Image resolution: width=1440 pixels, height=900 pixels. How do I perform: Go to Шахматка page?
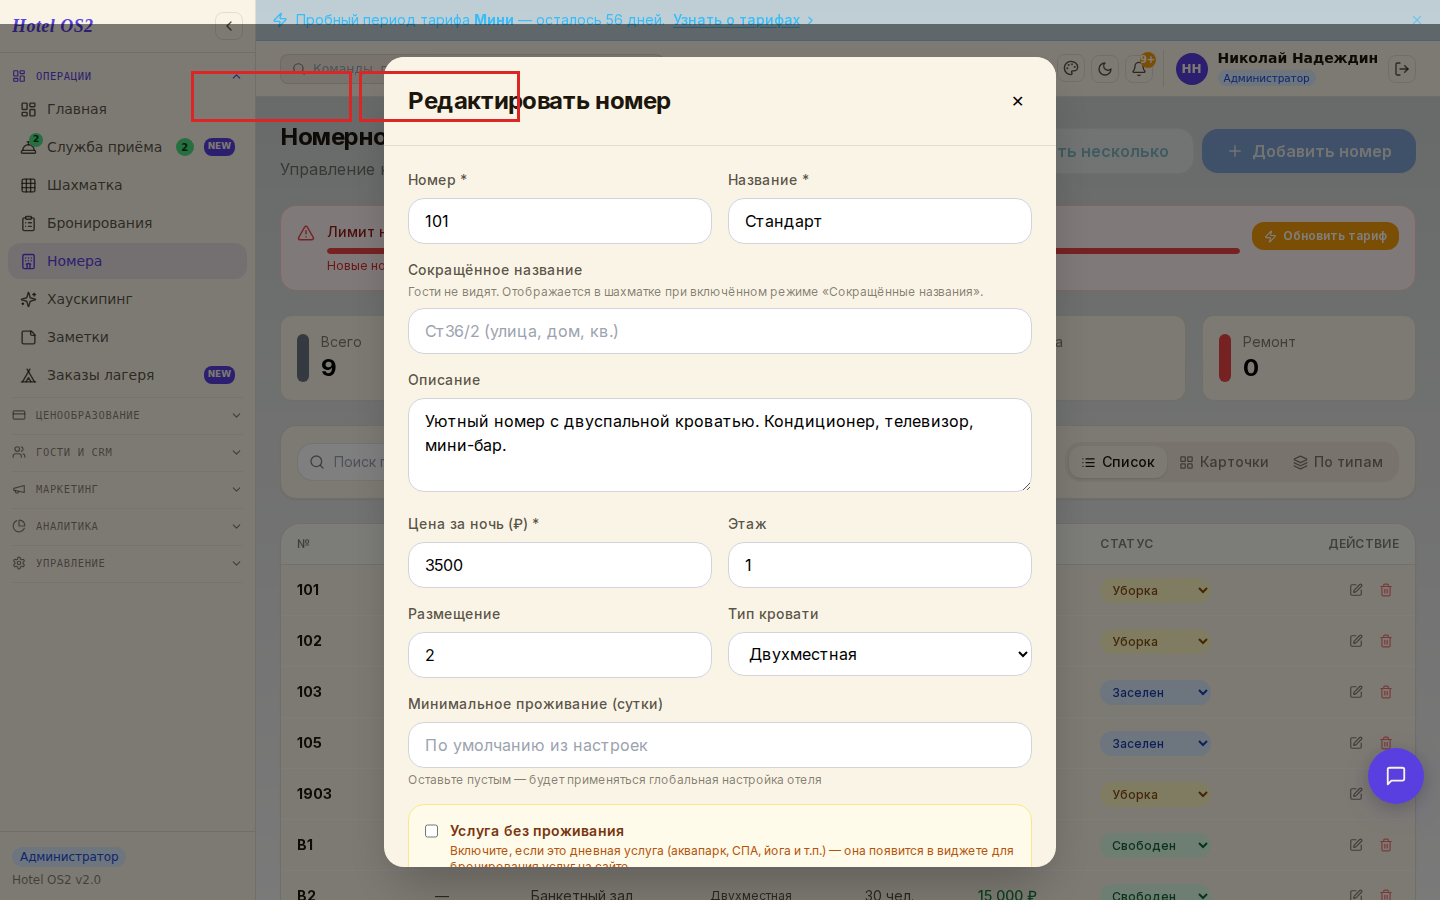127,185
